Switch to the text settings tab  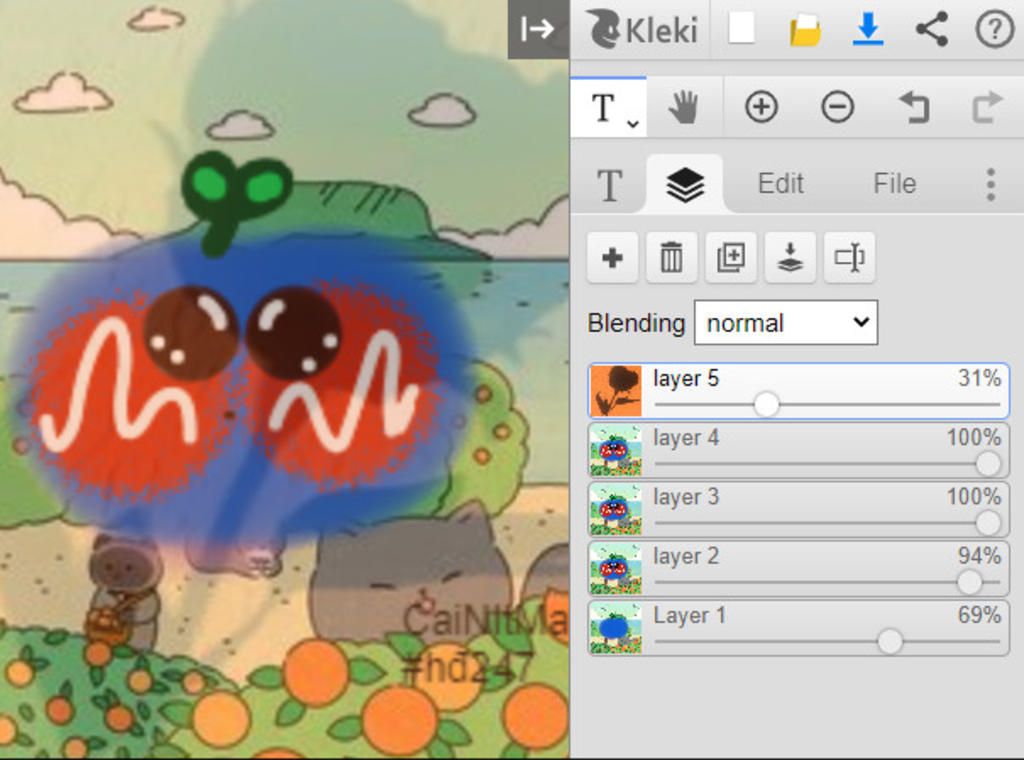[609, 185]
